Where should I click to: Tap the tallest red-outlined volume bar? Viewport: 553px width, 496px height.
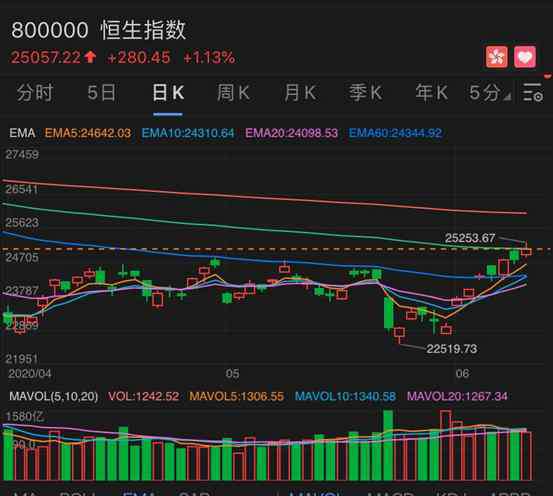point(445,445)
